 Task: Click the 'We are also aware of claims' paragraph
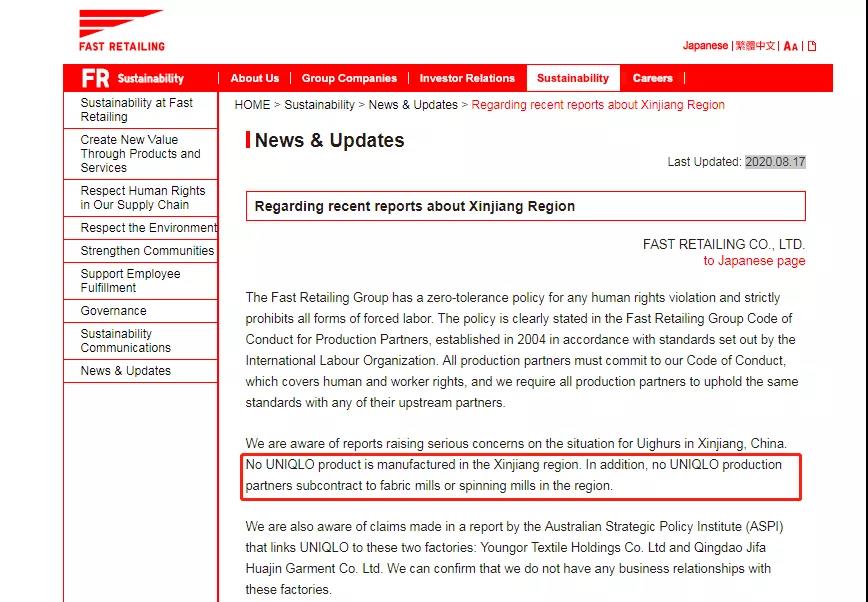tap(514, 558)
